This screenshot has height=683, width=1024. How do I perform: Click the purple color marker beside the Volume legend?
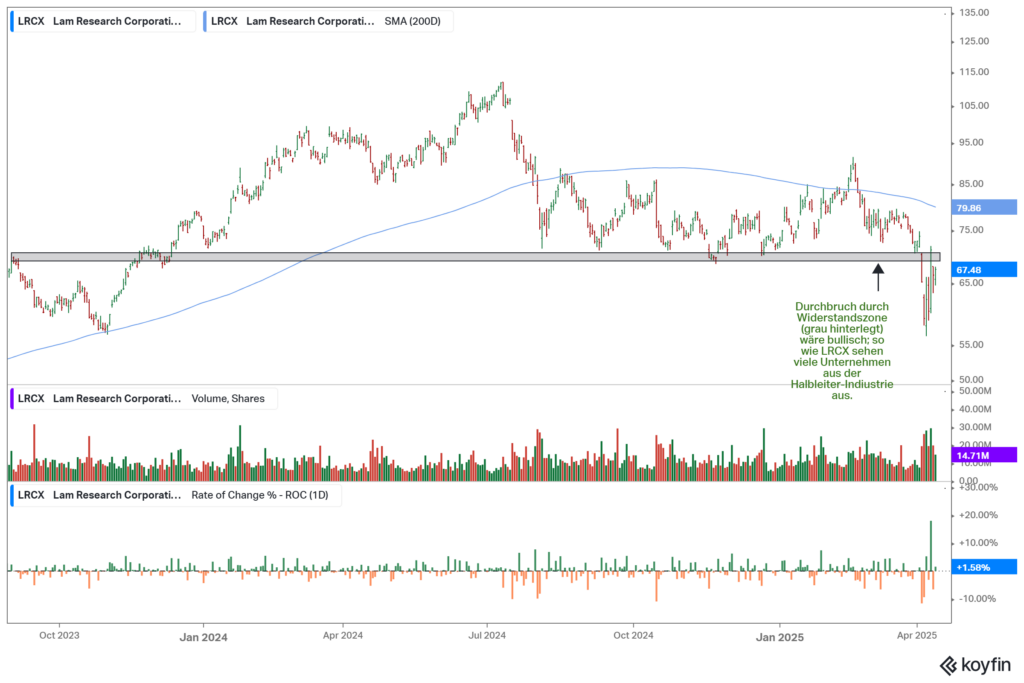[x=12, y=399]
